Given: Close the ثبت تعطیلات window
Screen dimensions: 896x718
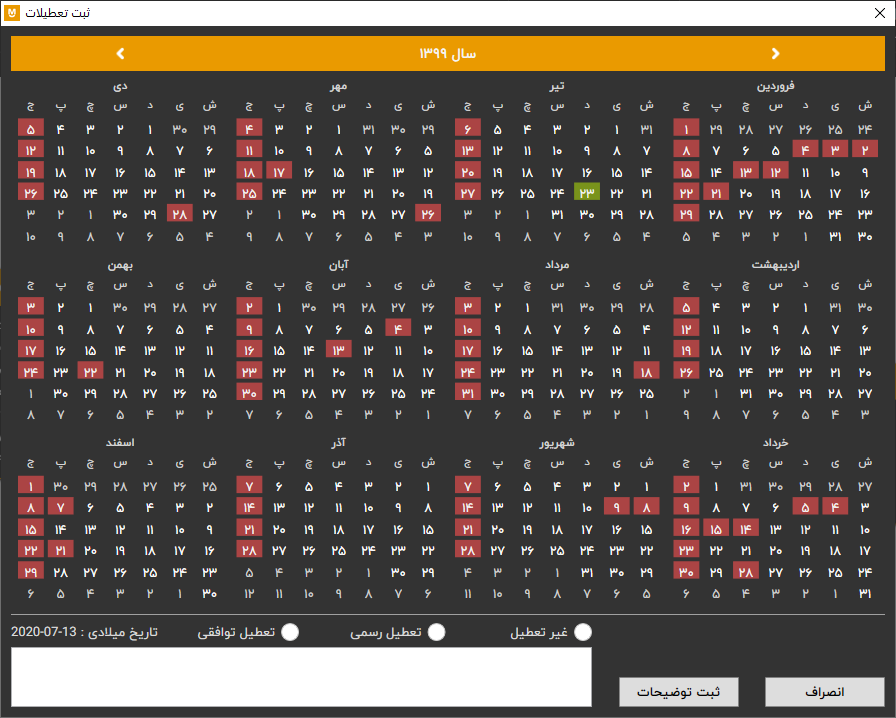Looking at the screenshot, I should coord(880,13).
